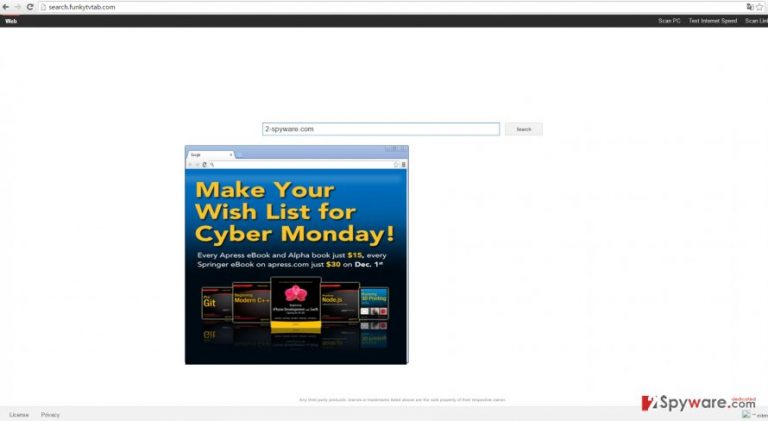Click the Search button
Viewport: 768px width, 421px height.
[524, 129]
